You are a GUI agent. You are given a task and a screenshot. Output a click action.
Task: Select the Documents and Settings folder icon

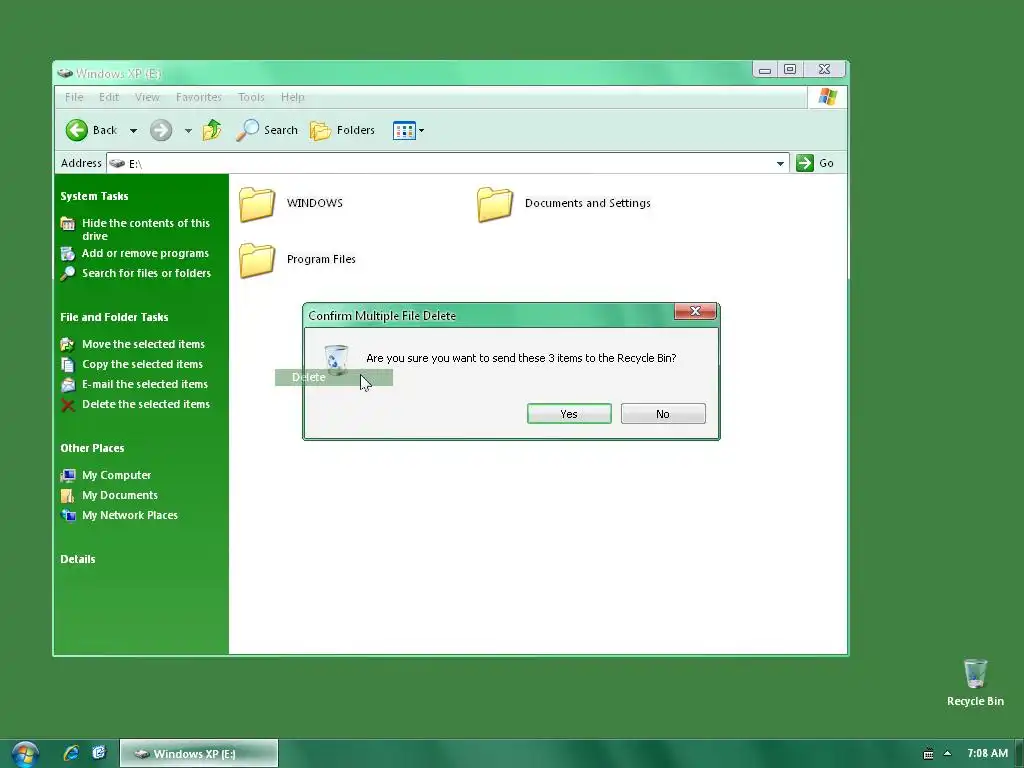tap(495, 204)
